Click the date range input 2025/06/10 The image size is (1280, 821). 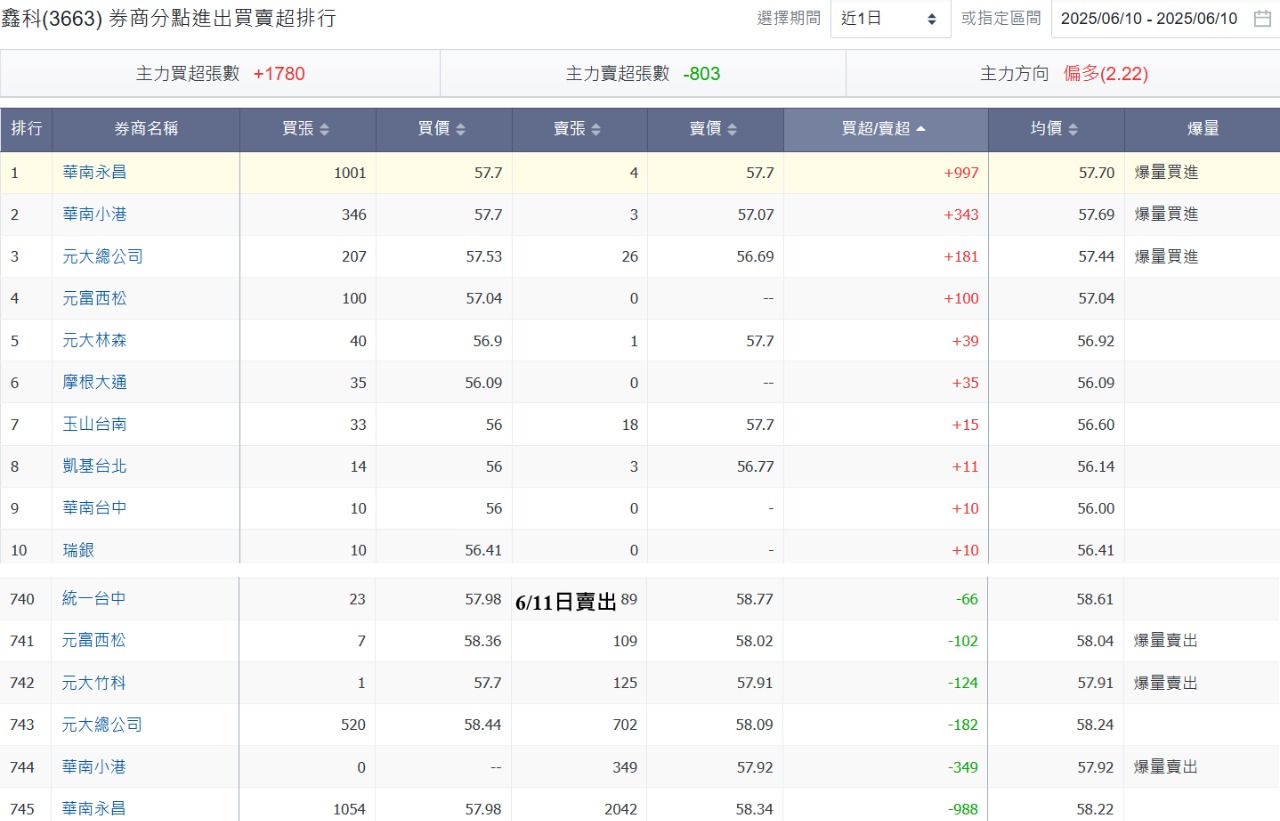tap(1148, 19)
